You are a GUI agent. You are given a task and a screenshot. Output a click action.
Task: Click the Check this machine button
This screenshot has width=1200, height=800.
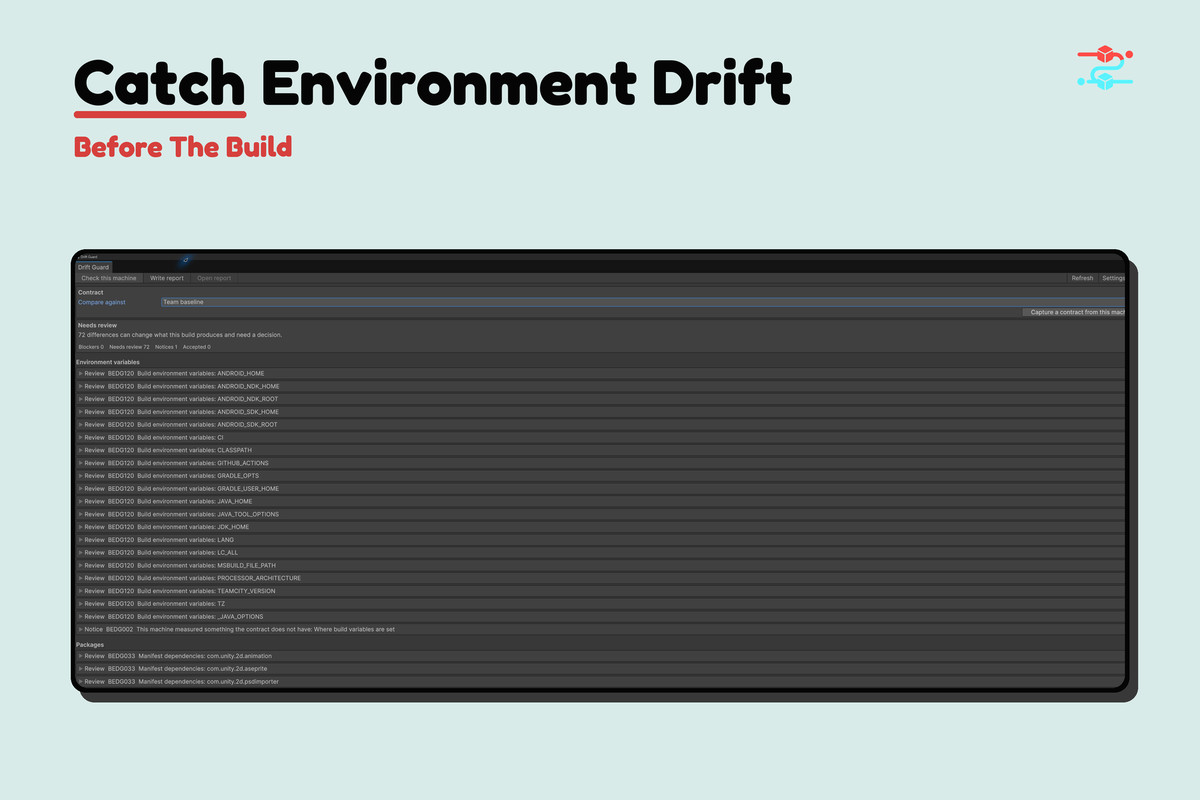(x=109, y=278)
